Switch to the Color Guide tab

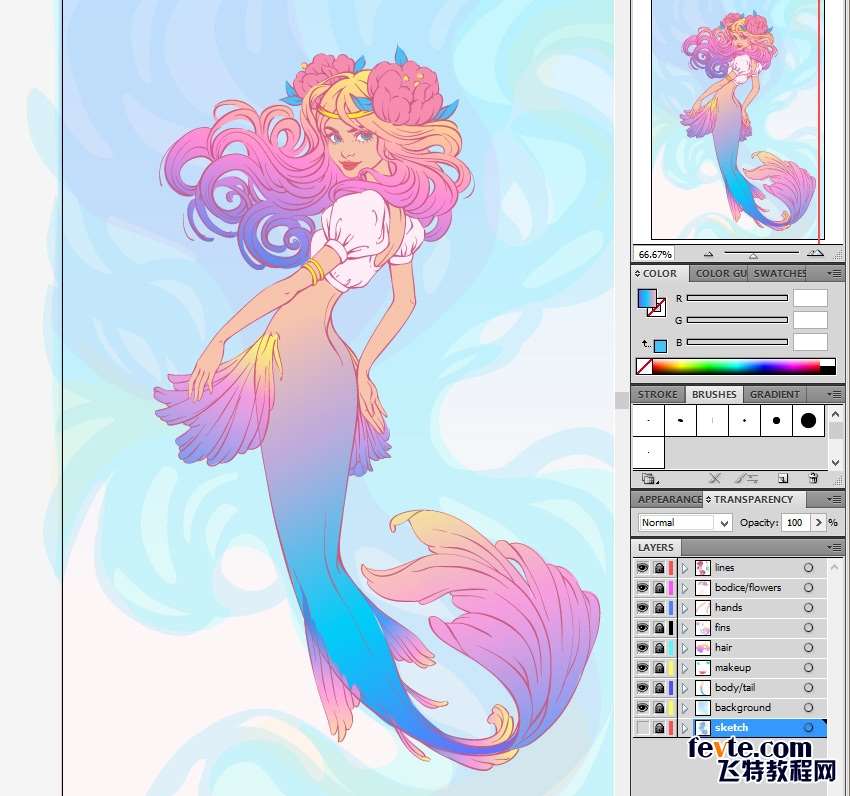(720, 274)
